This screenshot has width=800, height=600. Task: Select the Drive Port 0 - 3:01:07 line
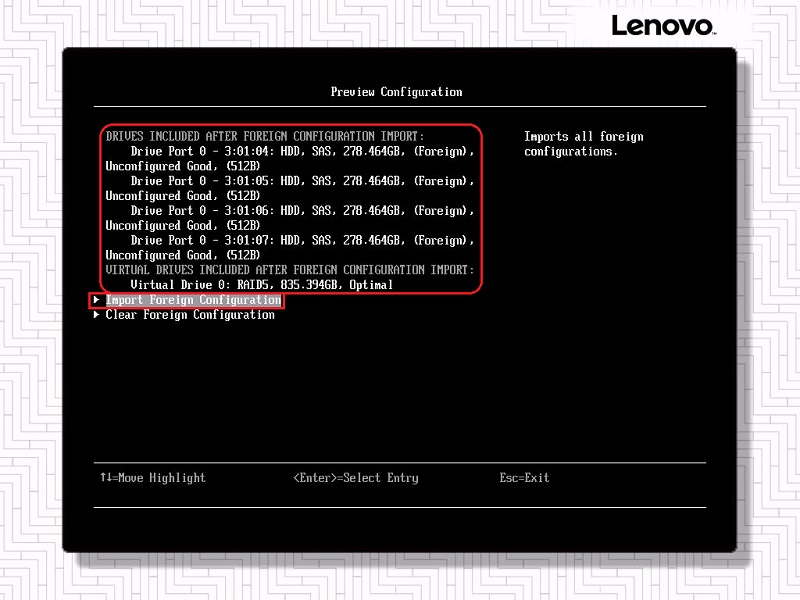pyautogui.click(x=302, y=241)
